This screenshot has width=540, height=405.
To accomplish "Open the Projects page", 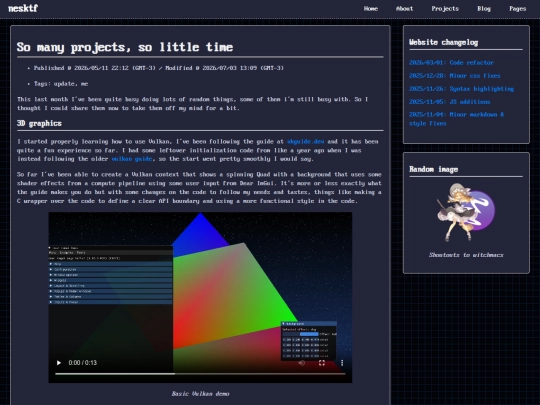I will coord(445,9).
